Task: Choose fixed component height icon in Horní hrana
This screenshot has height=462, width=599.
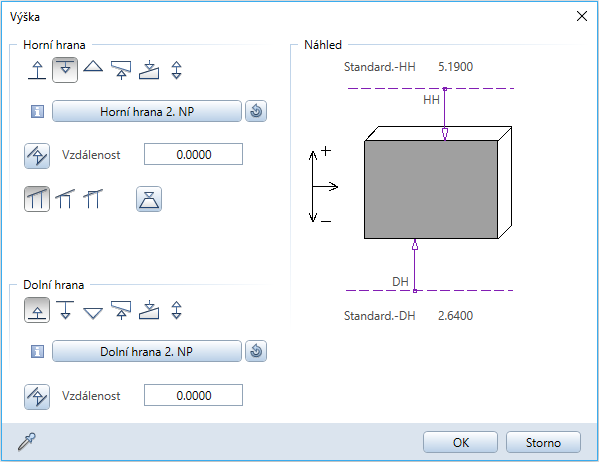Action: (x=176, y=70)
